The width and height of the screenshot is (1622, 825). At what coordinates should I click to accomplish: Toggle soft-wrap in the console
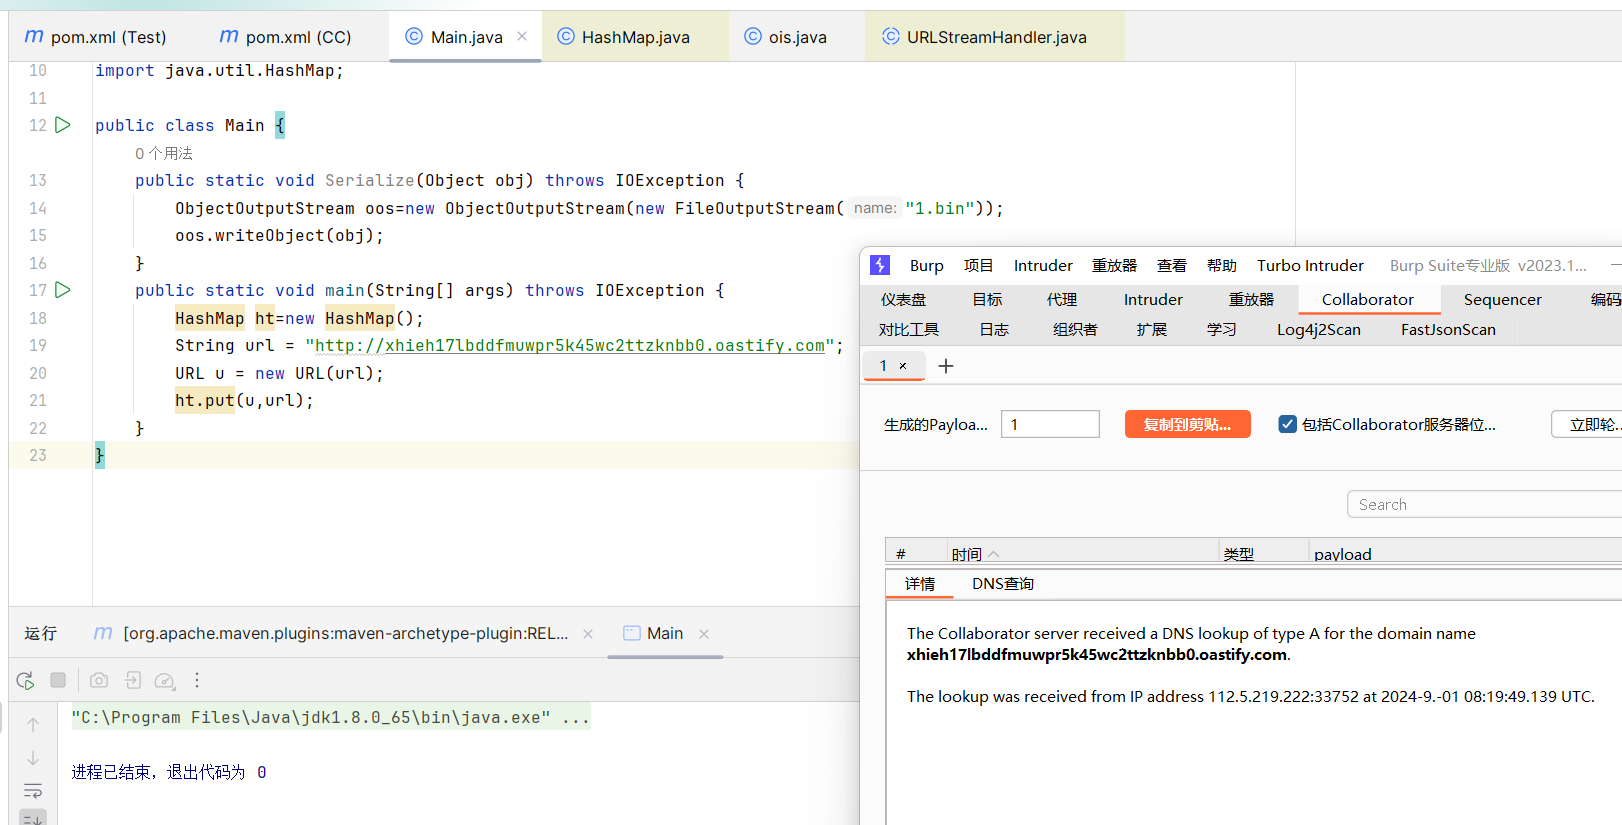tap(33, 791)
